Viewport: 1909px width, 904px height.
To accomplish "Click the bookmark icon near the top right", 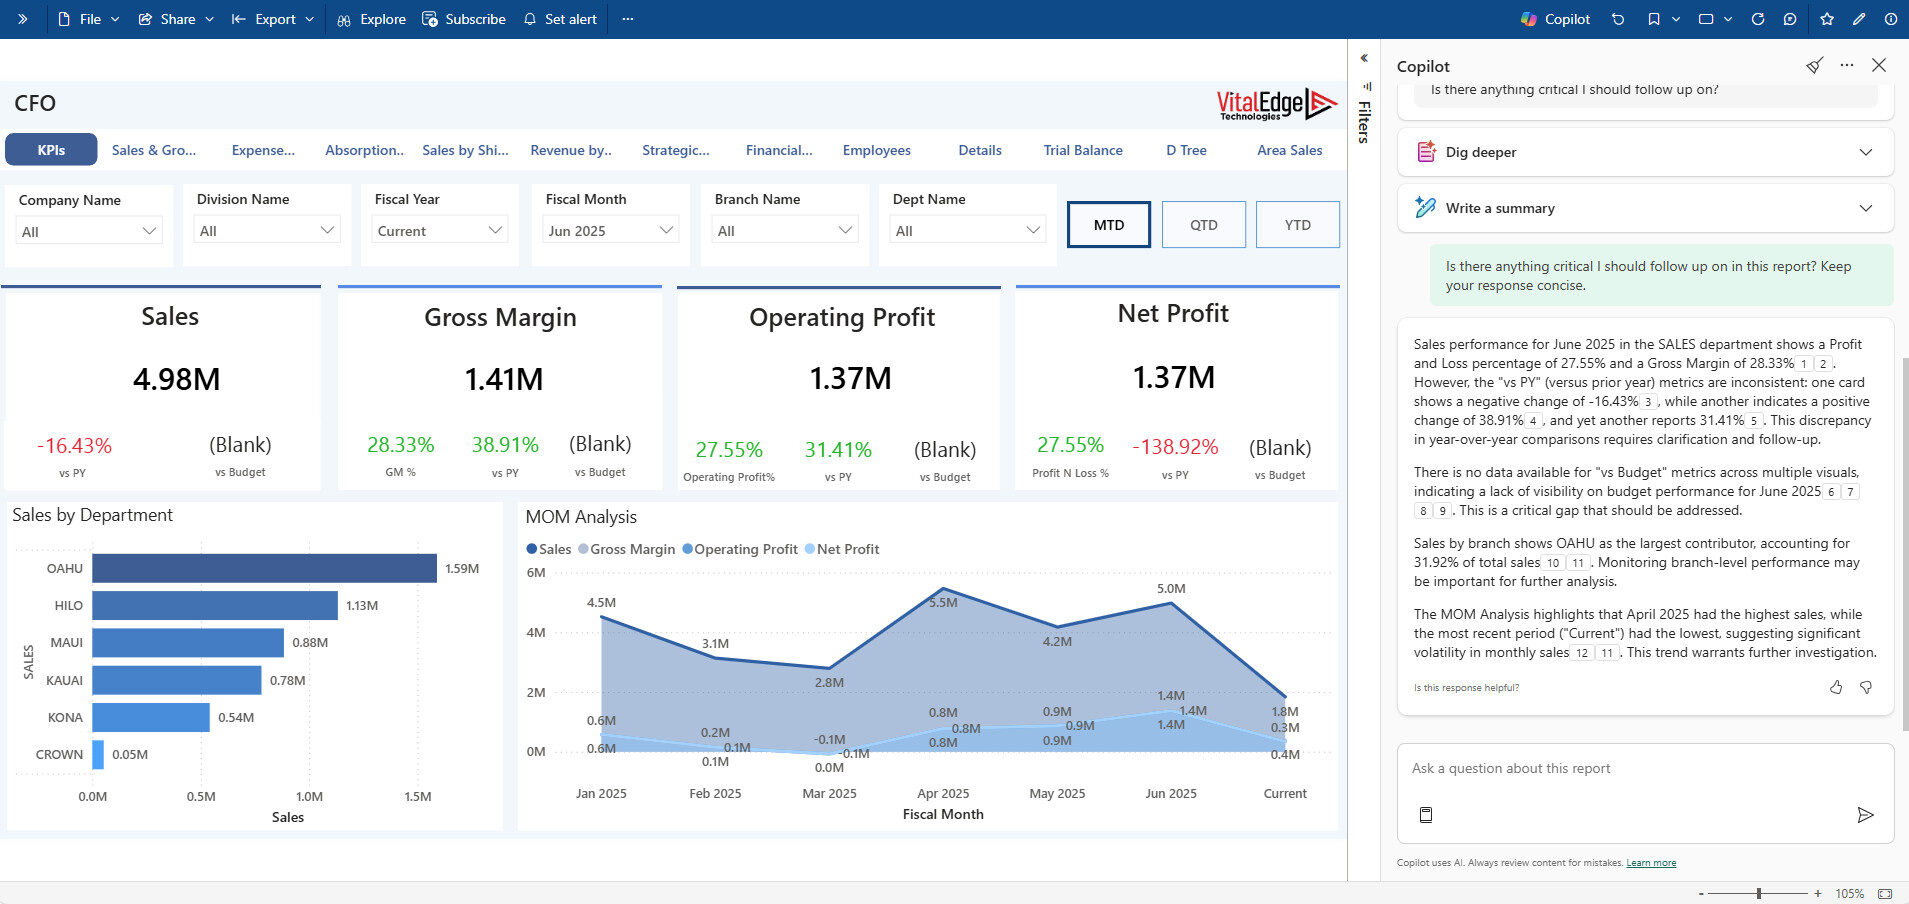I will coord(1652,18).
